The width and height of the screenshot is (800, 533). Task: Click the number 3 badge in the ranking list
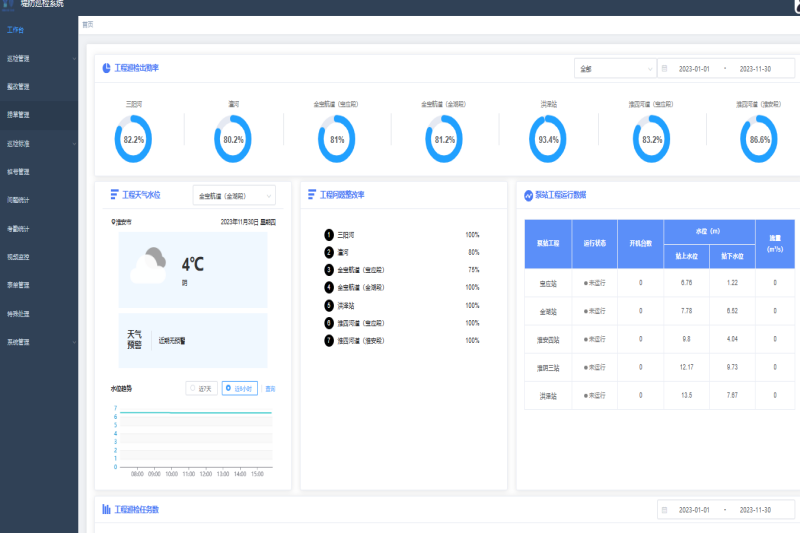point(329,270)
